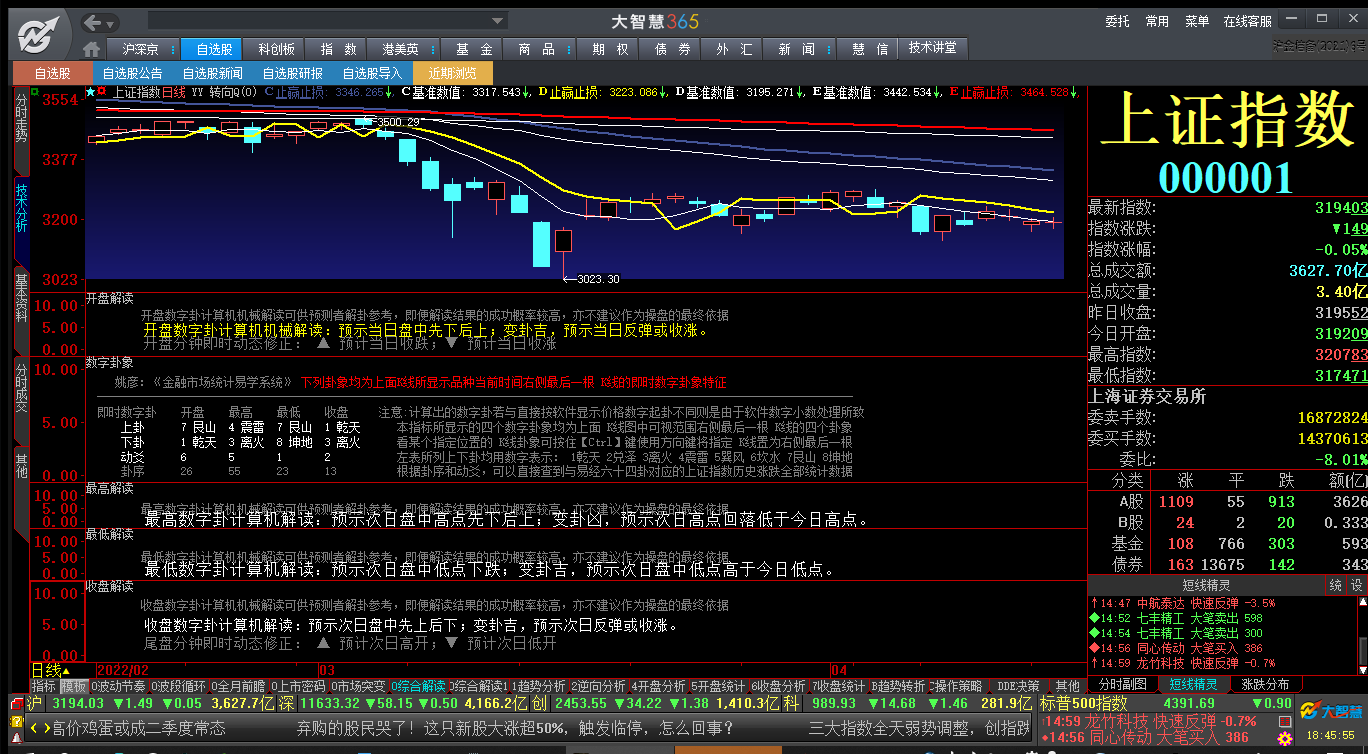The width and height of the screenshot is (1368, 754).
Task: Click the 短线精灵 list scroll down arrow
Action: [1361, 668]
